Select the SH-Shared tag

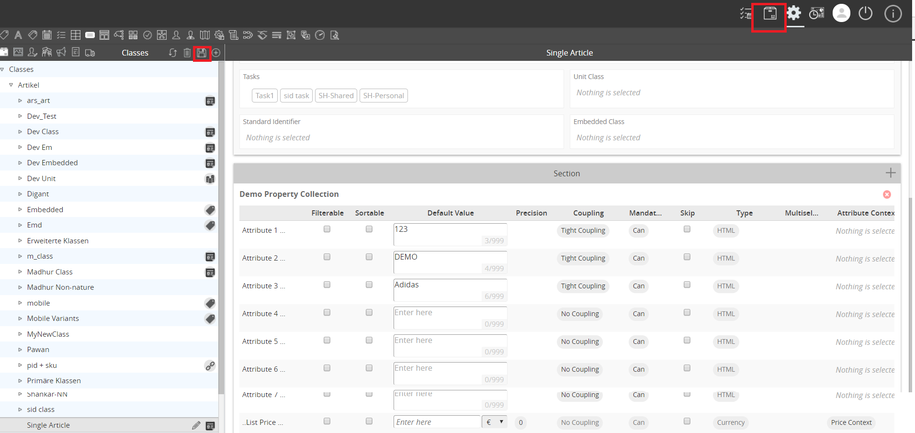(x=336, y=96)
